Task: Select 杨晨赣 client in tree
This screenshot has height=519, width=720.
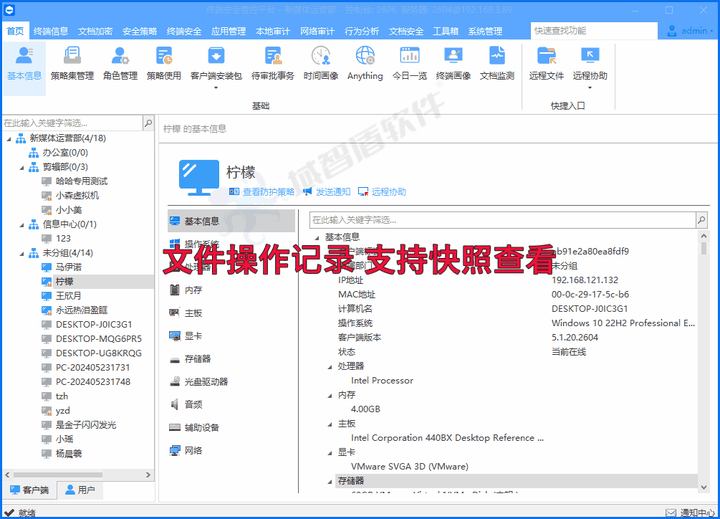Action: [68, 454]
